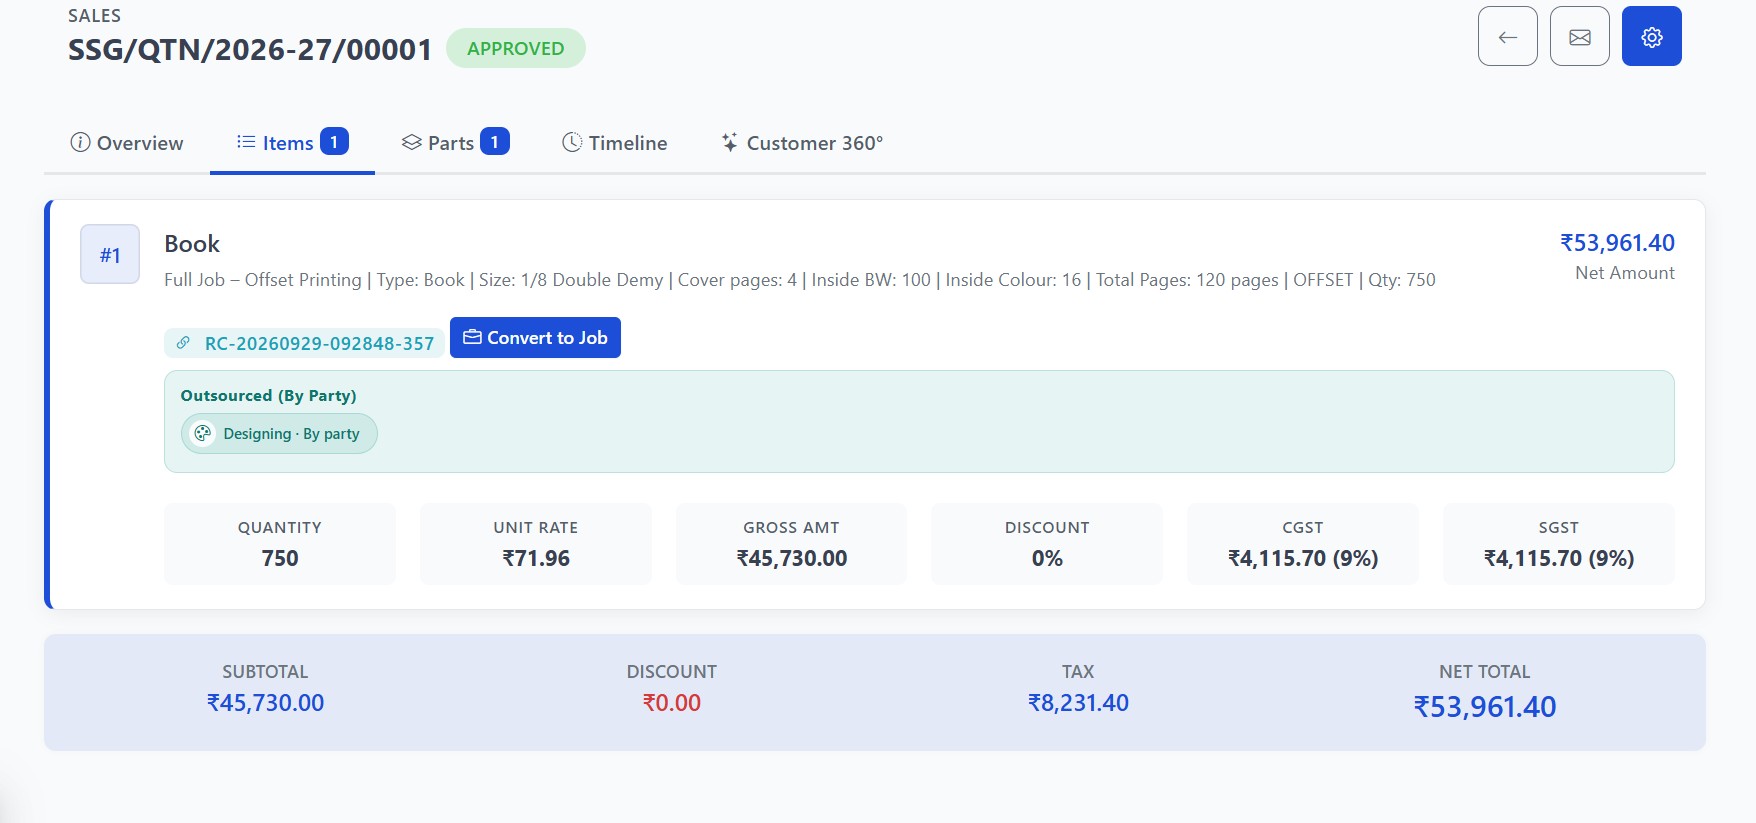This screenshot has width=1756, height=823.
Task: Click the ₹53,961.40 Net Amount value
Action: (x=1617, y=243)
